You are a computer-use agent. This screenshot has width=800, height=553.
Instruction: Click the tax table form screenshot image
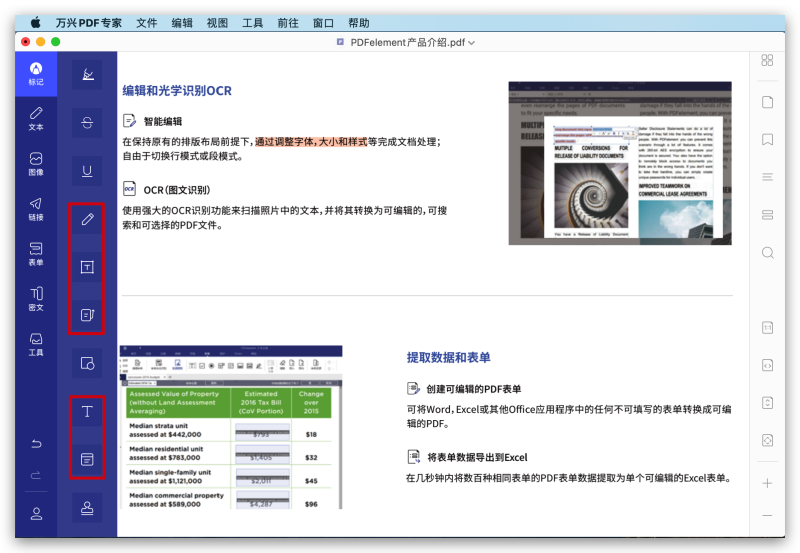(x=231, y=427)
